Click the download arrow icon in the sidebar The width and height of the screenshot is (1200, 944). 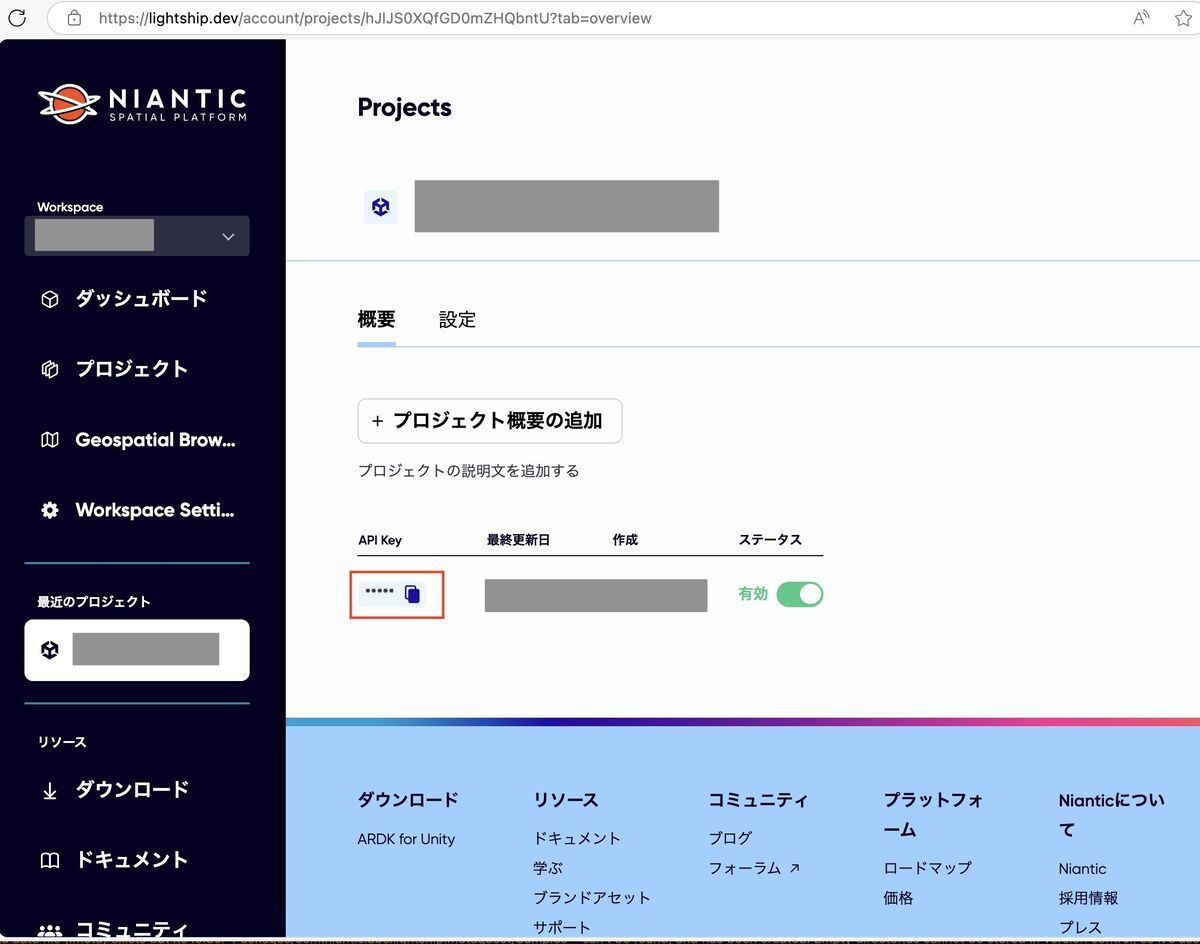pos(49,791)
